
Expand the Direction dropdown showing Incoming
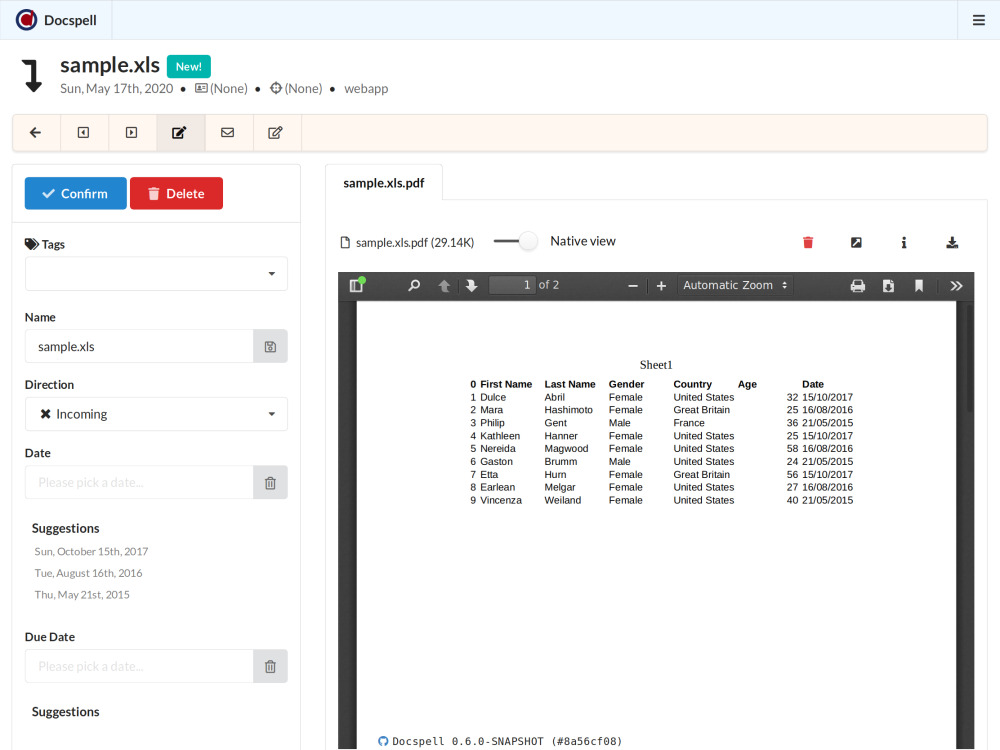tap(156, 414)
